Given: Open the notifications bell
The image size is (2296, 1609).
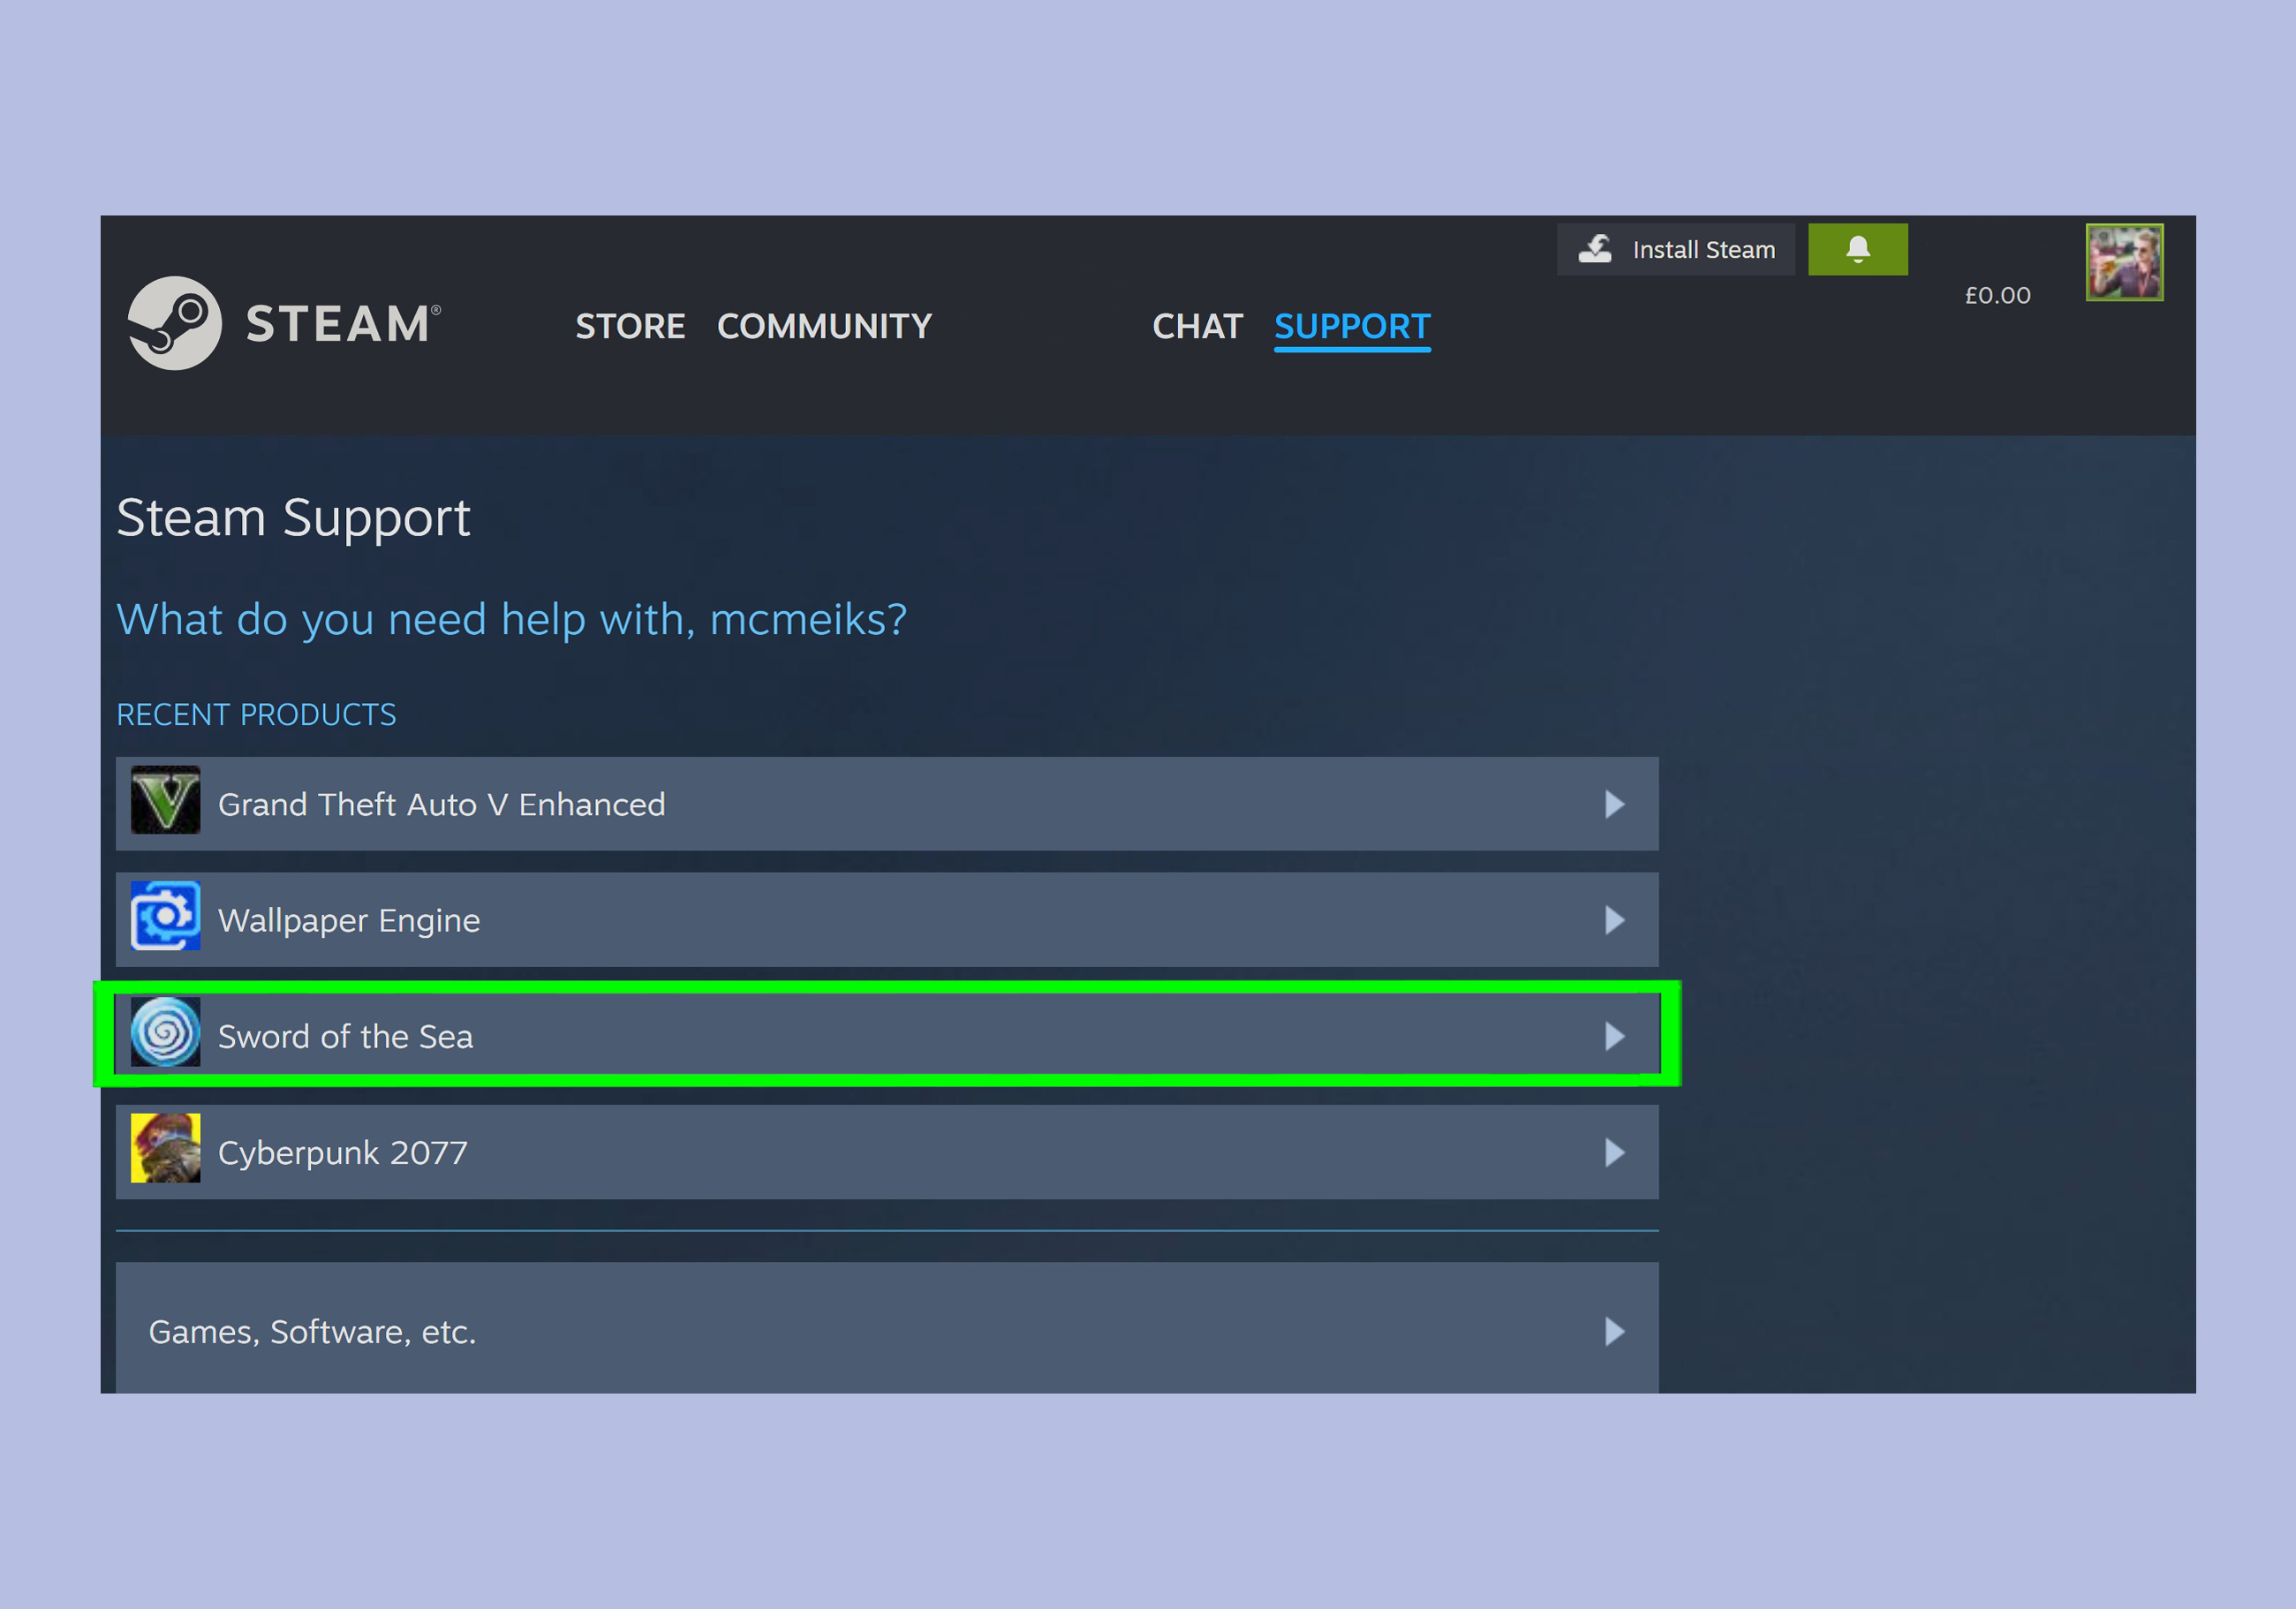Looking at the screenshot, I should click(x=1857, y=249).
